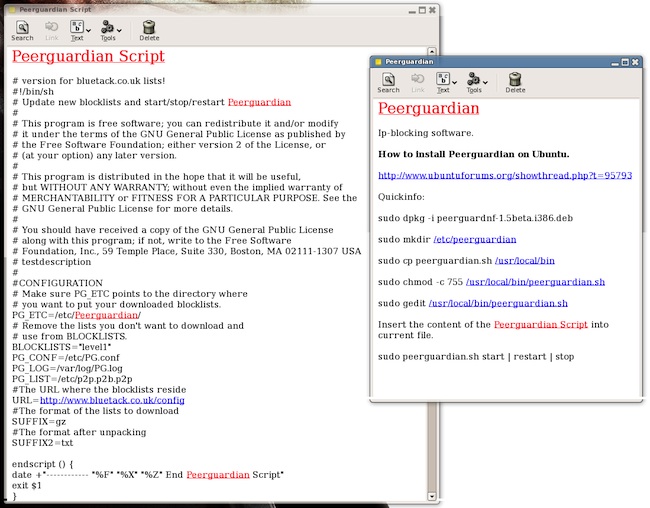Follow the /usr/local/bin link after cp
This screenshot has width=650, height=508.
(524, 260)
